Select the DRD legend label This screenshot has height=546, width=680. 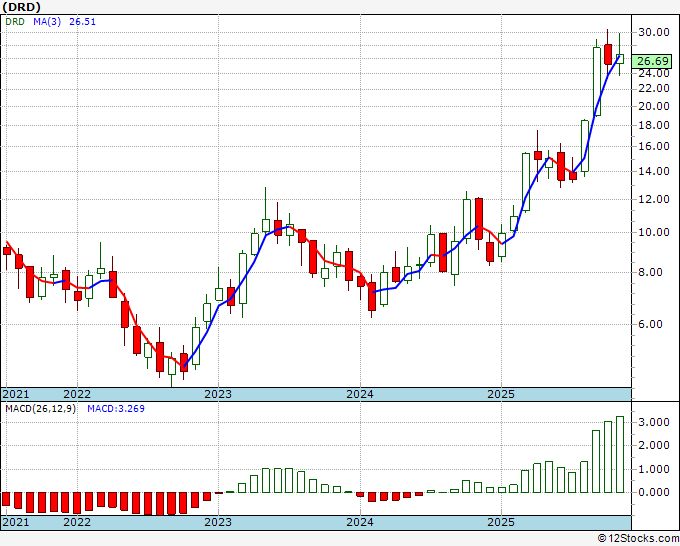pos(16,22)
